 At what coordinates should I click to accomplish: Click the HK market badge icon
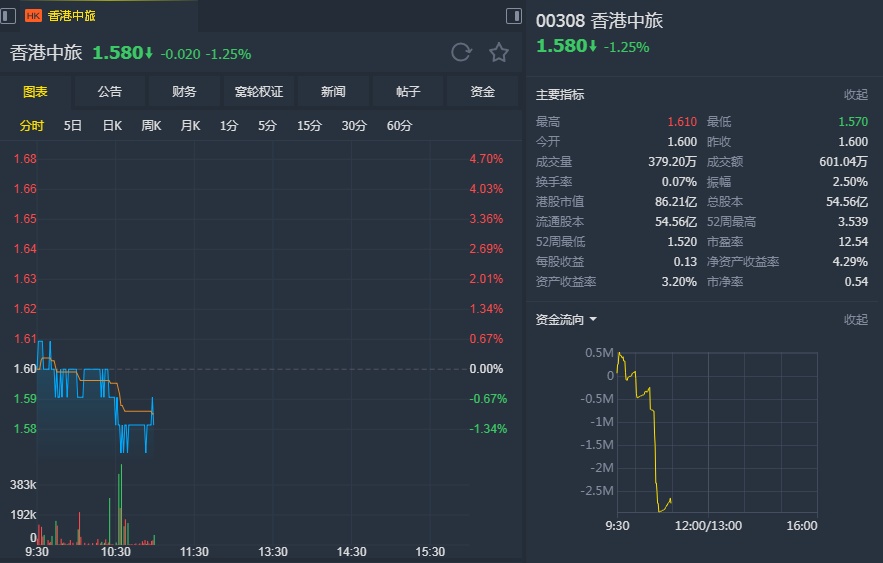[33, 16]
